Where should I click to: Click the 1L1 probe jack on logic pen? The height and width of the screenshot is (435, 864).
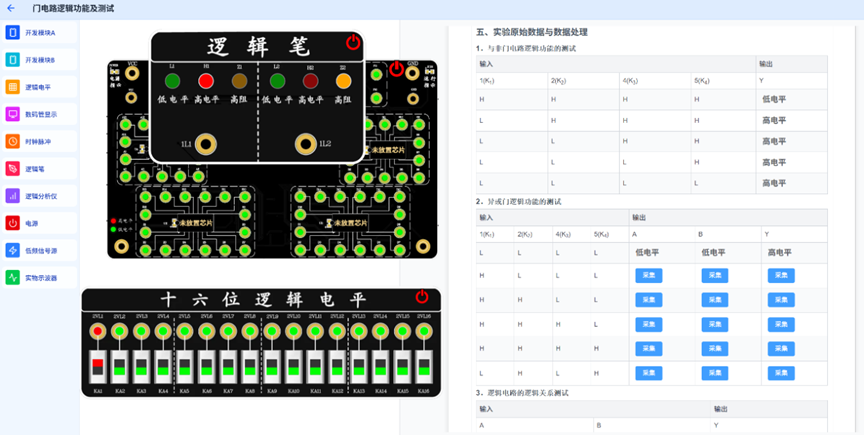tap(207, 144)
